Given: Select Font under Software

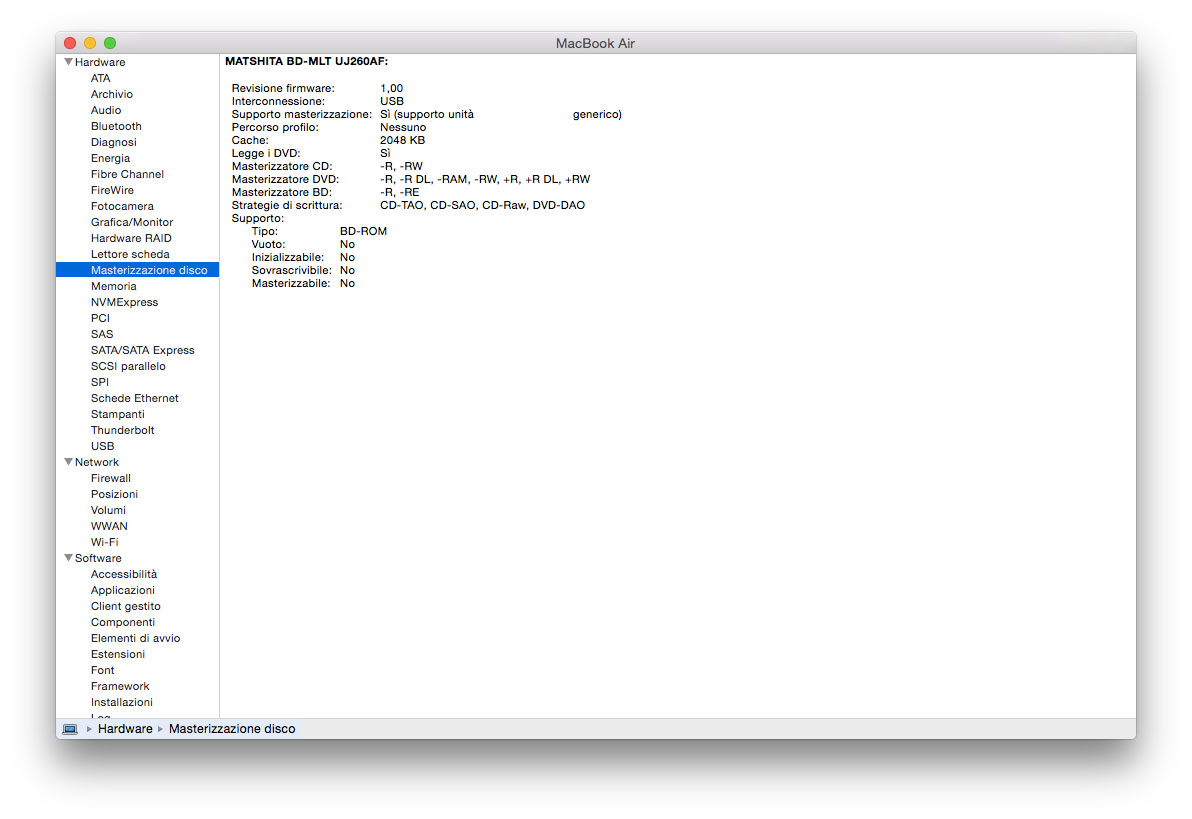Looking at the screenshot, I should click(103, 669).
